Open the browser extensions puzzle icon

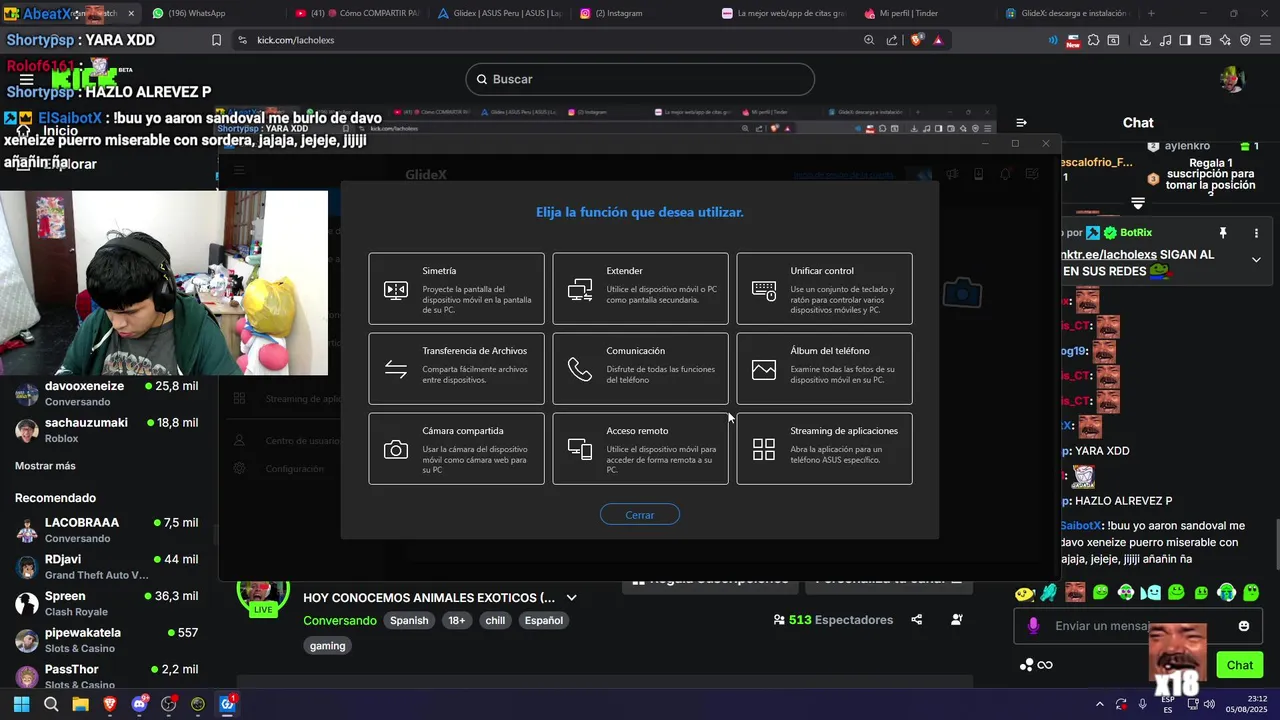coord(1094,40)
